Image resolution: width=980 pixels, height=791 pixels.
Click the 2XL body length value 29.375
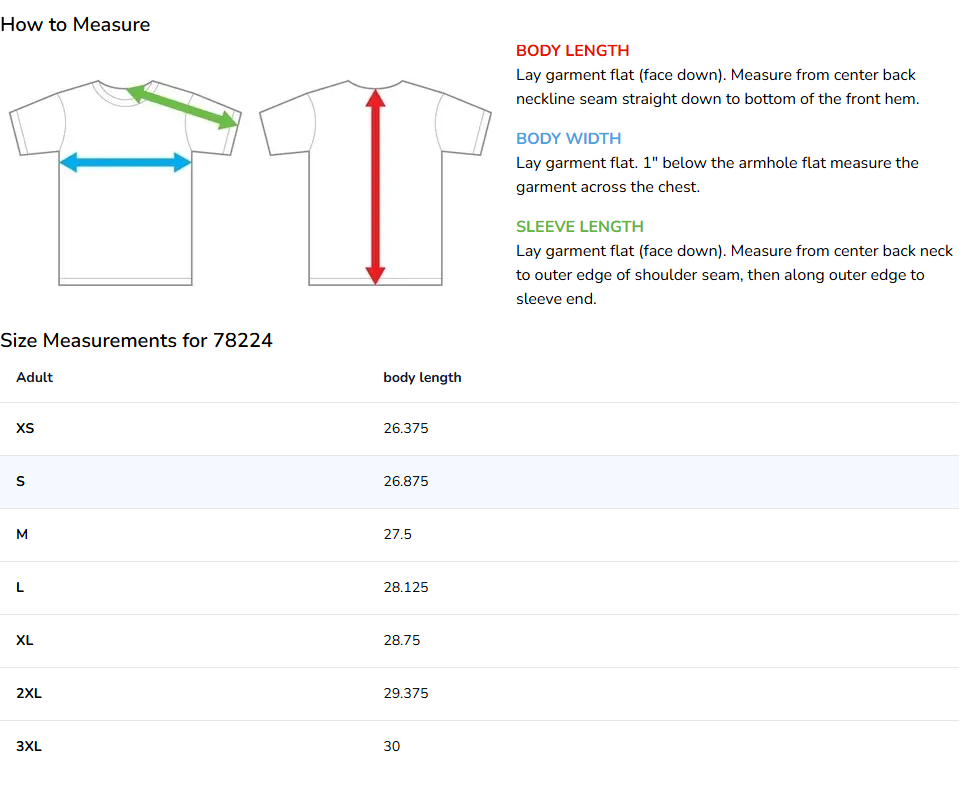tap(405, 693)
